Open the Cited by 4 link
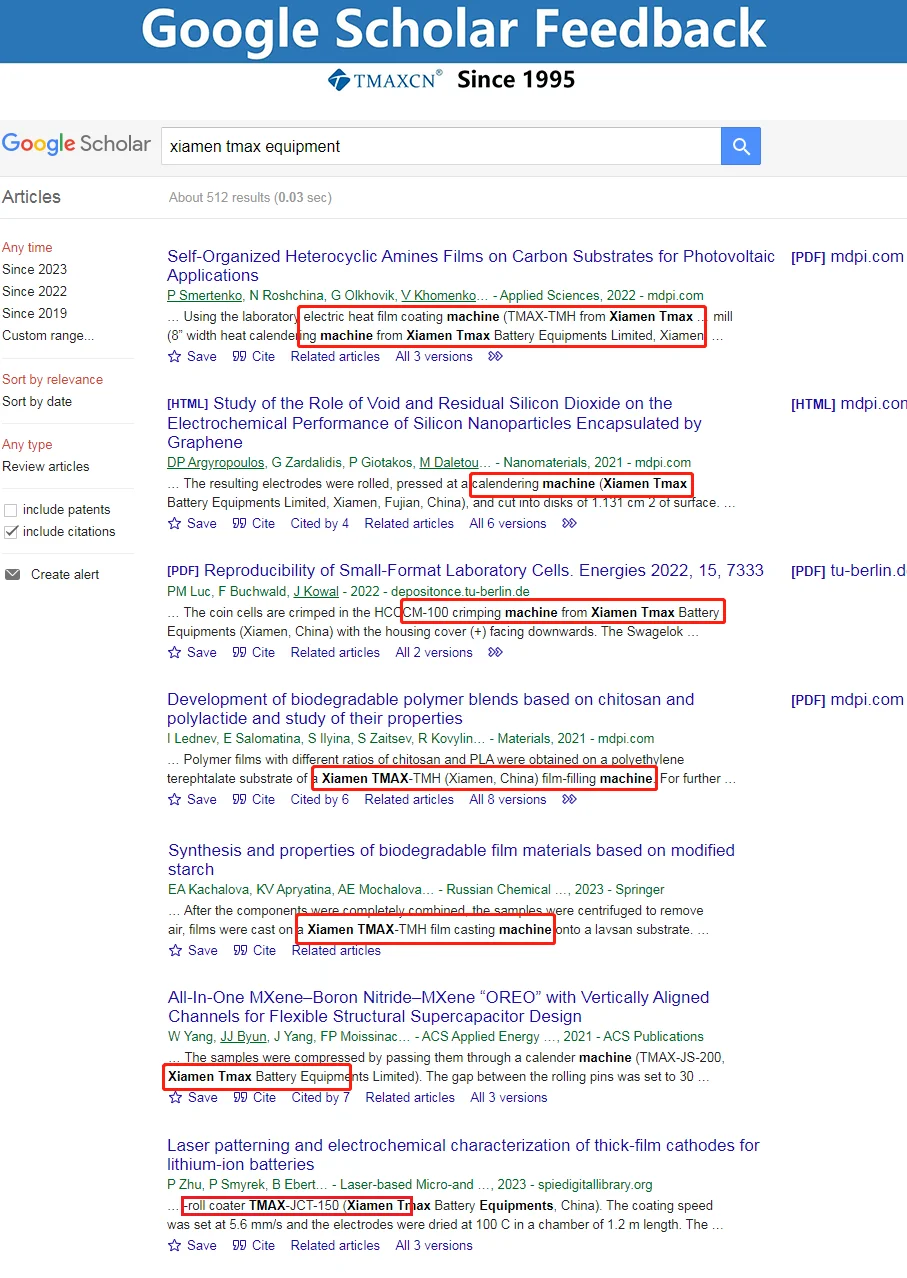 319,523
